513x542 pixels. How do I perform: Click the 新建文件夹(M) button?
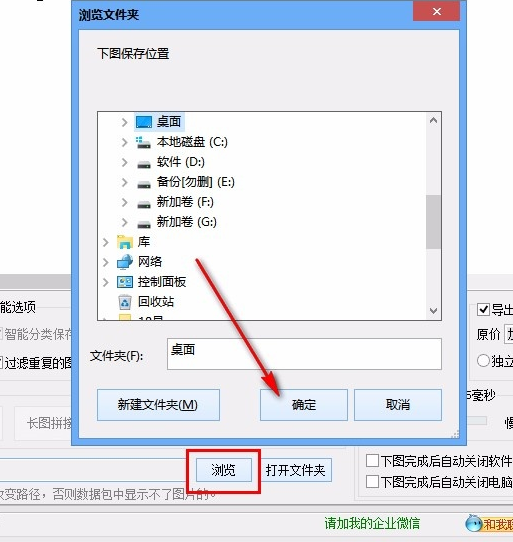(x=158, y=405)
